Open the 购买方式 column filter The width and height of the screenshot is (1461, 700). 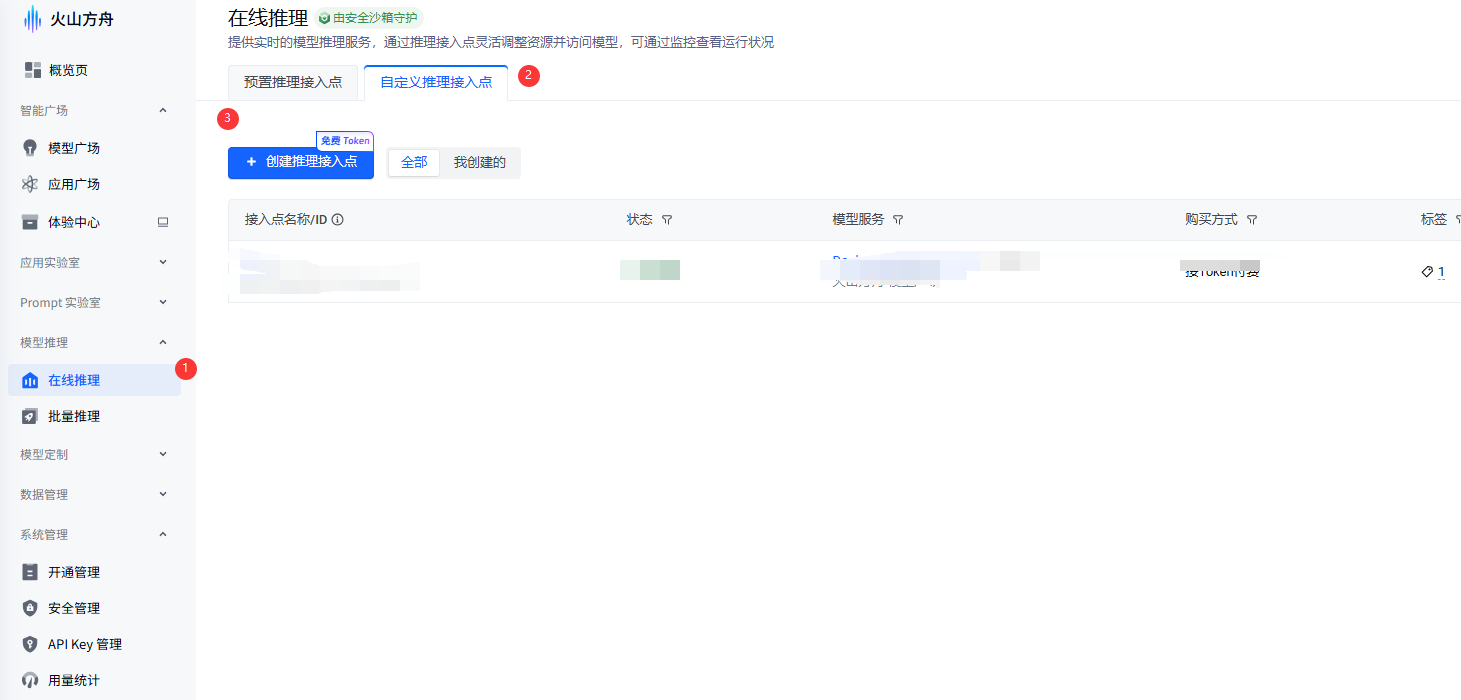pyautogui.click(x=1252, y=220)
